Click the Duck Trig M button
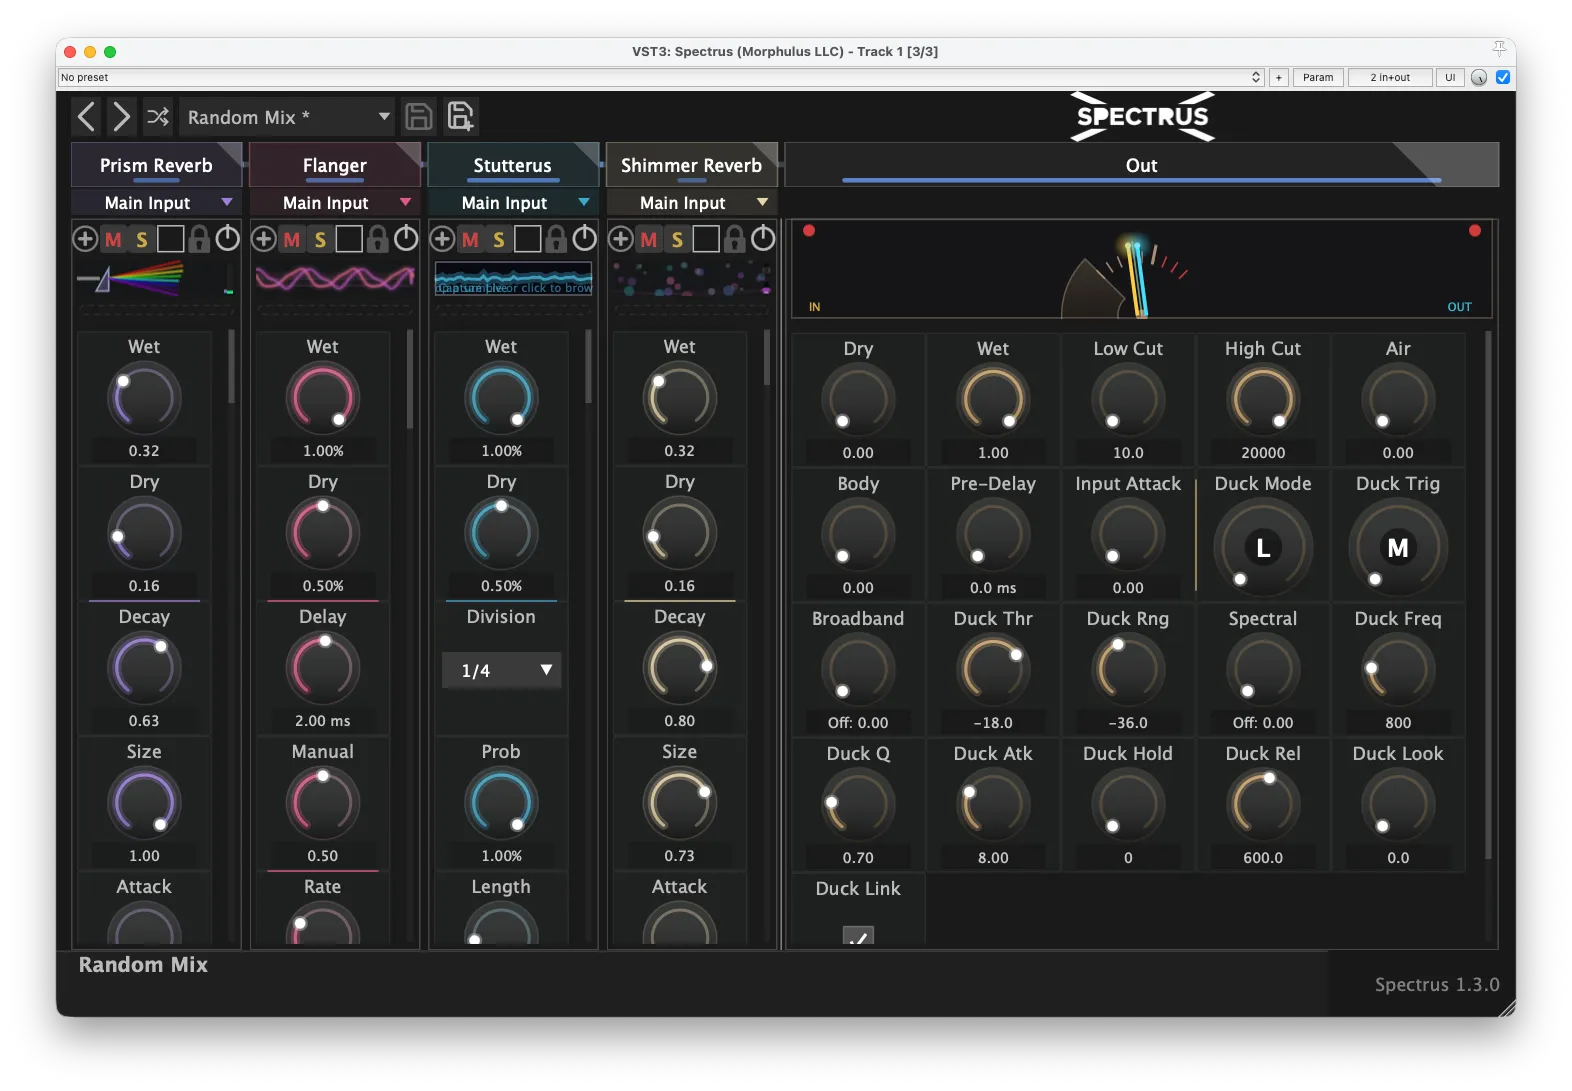This screenshot has width=1572, height=1091. pos(1398,548)
